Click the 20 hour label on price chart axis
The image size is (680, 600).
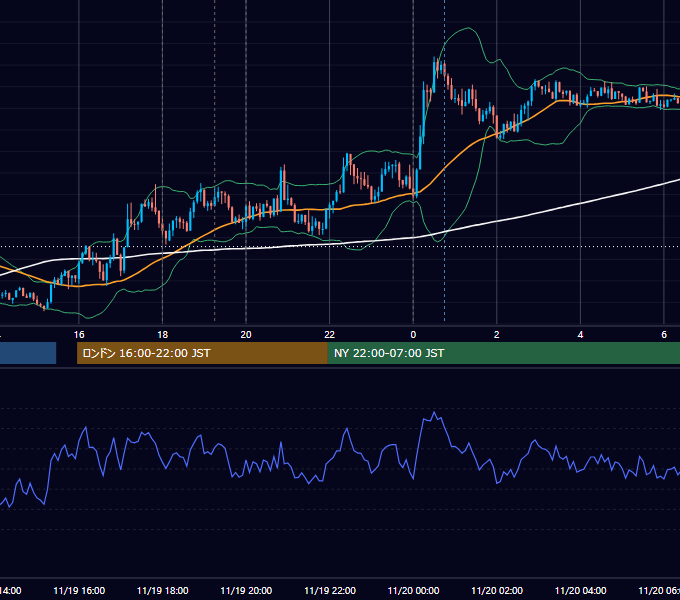pos(246,335)
